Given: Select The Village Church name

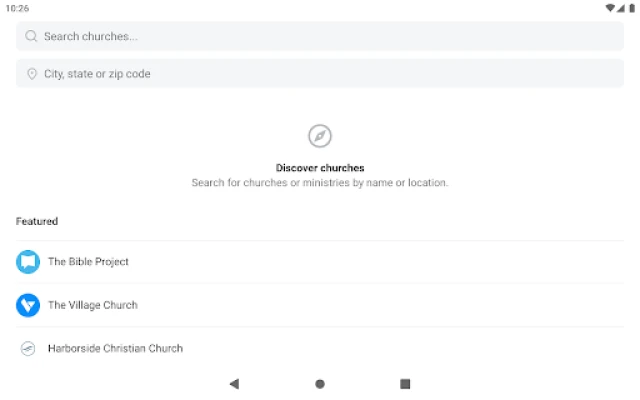Looking at the screenshot, I should coord(93,305).
